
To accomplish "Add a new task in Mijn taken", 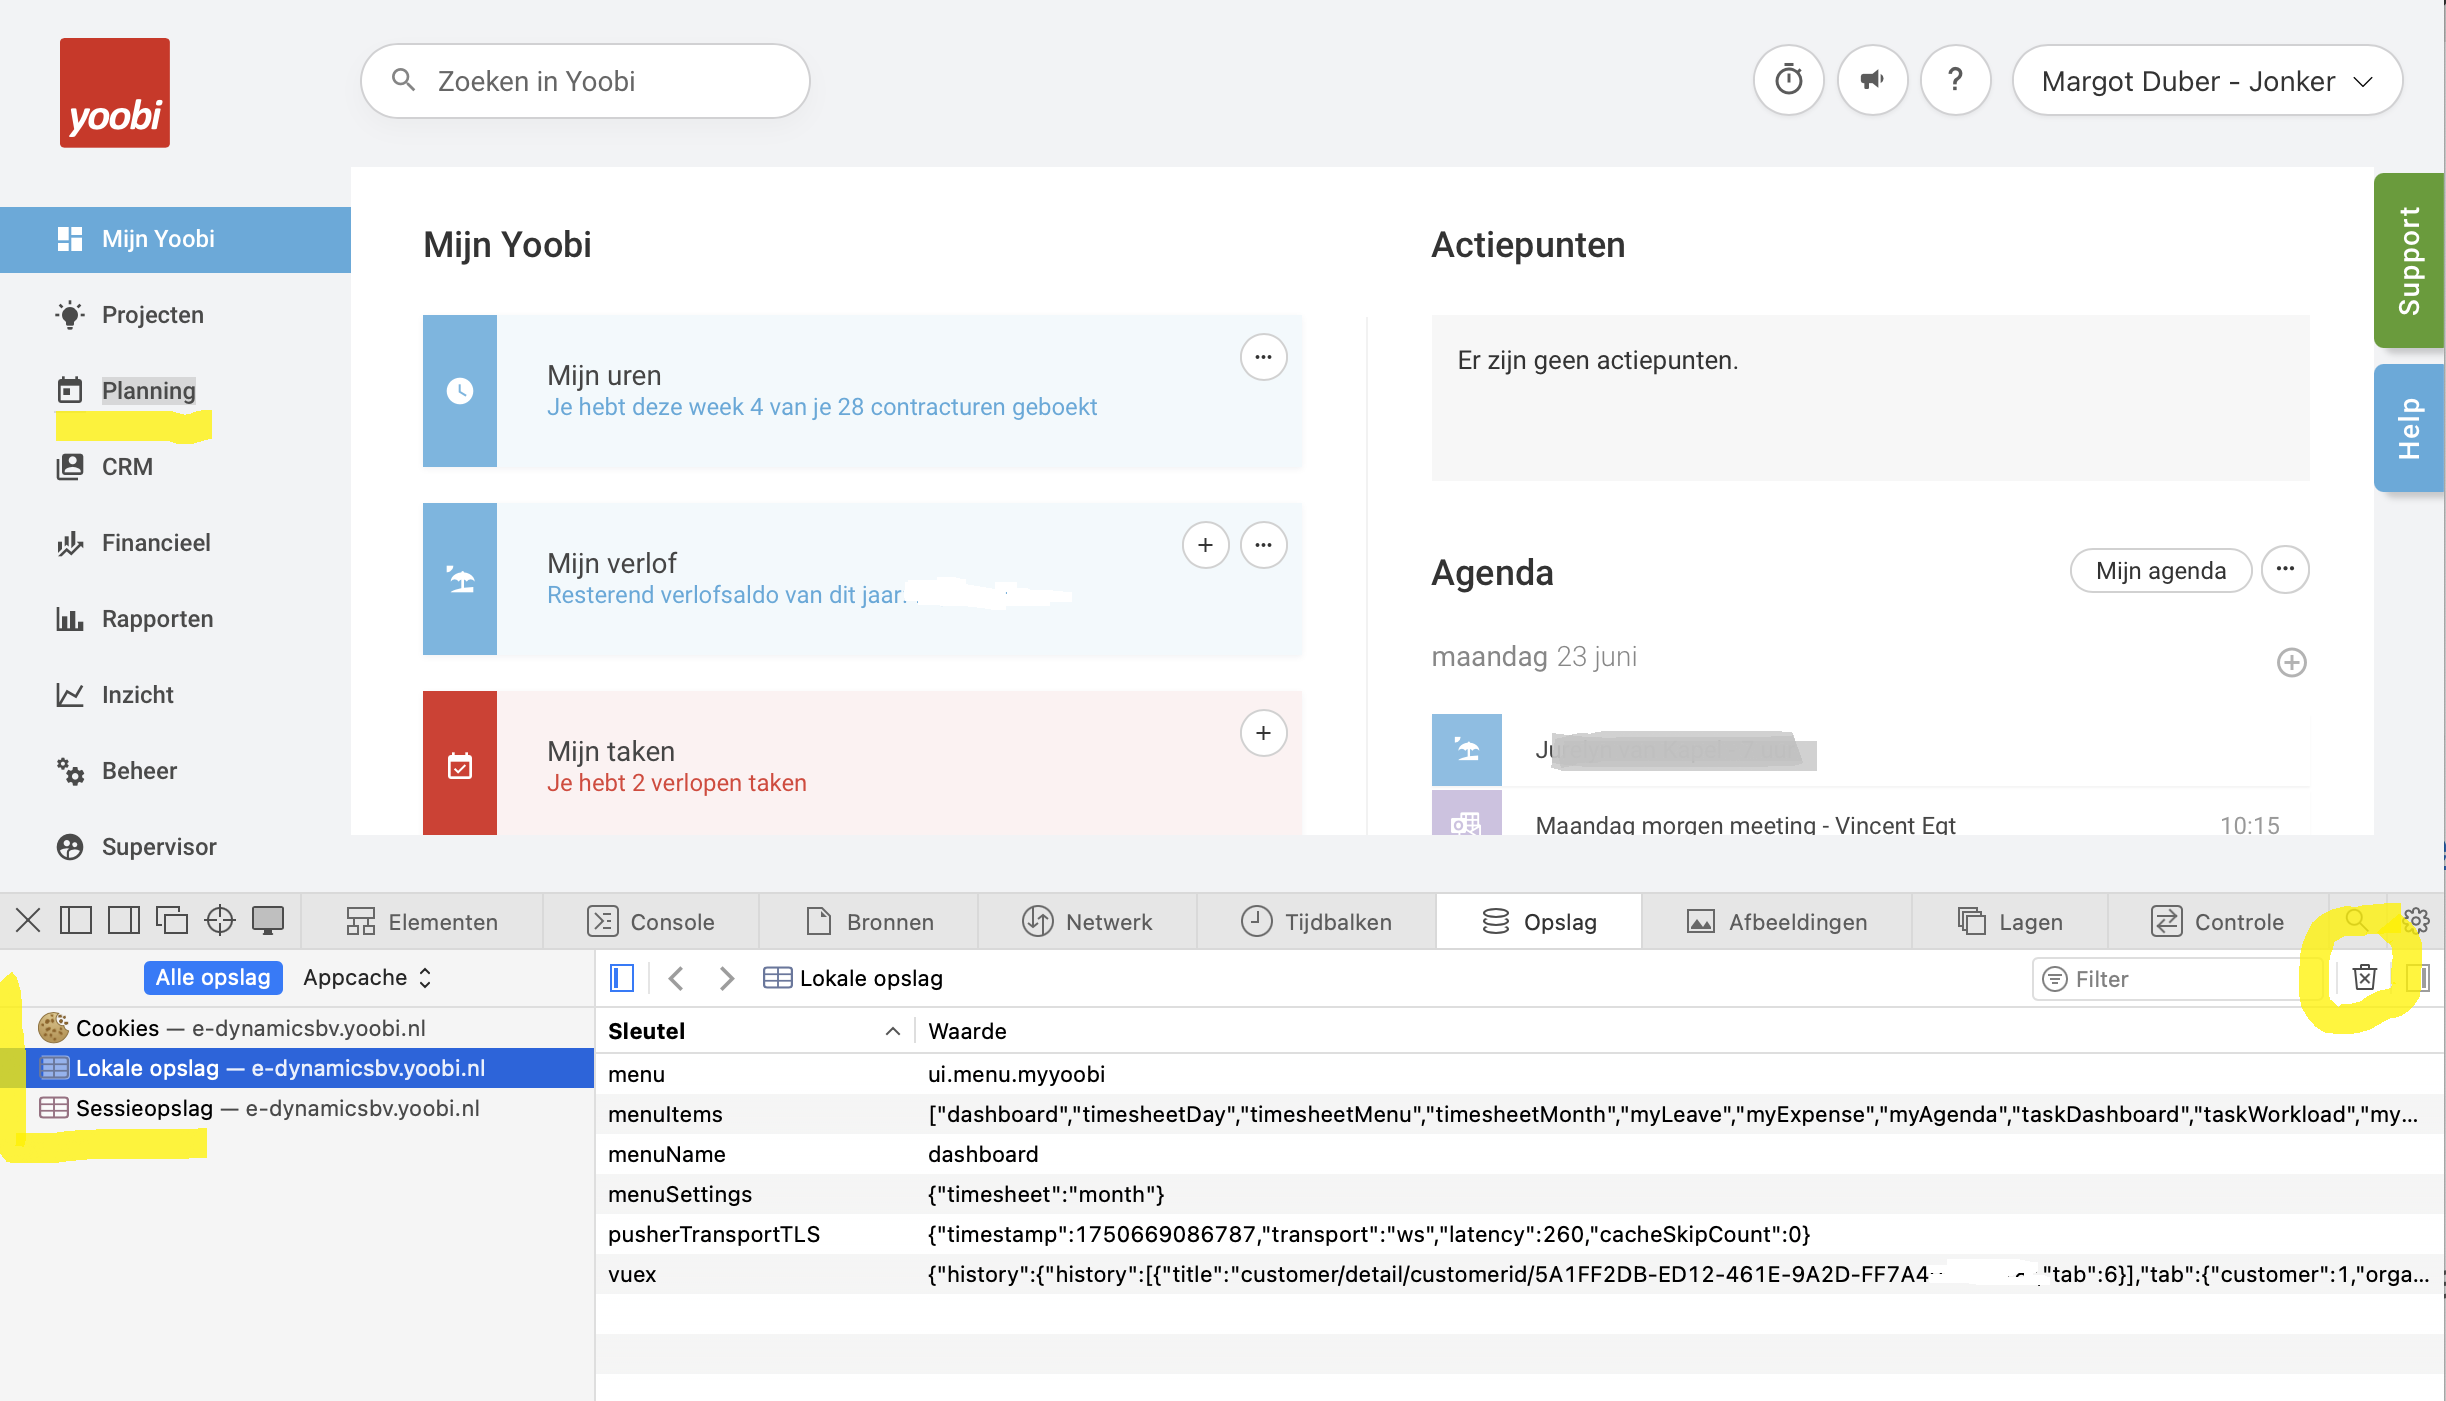I will pos(1263,733).
